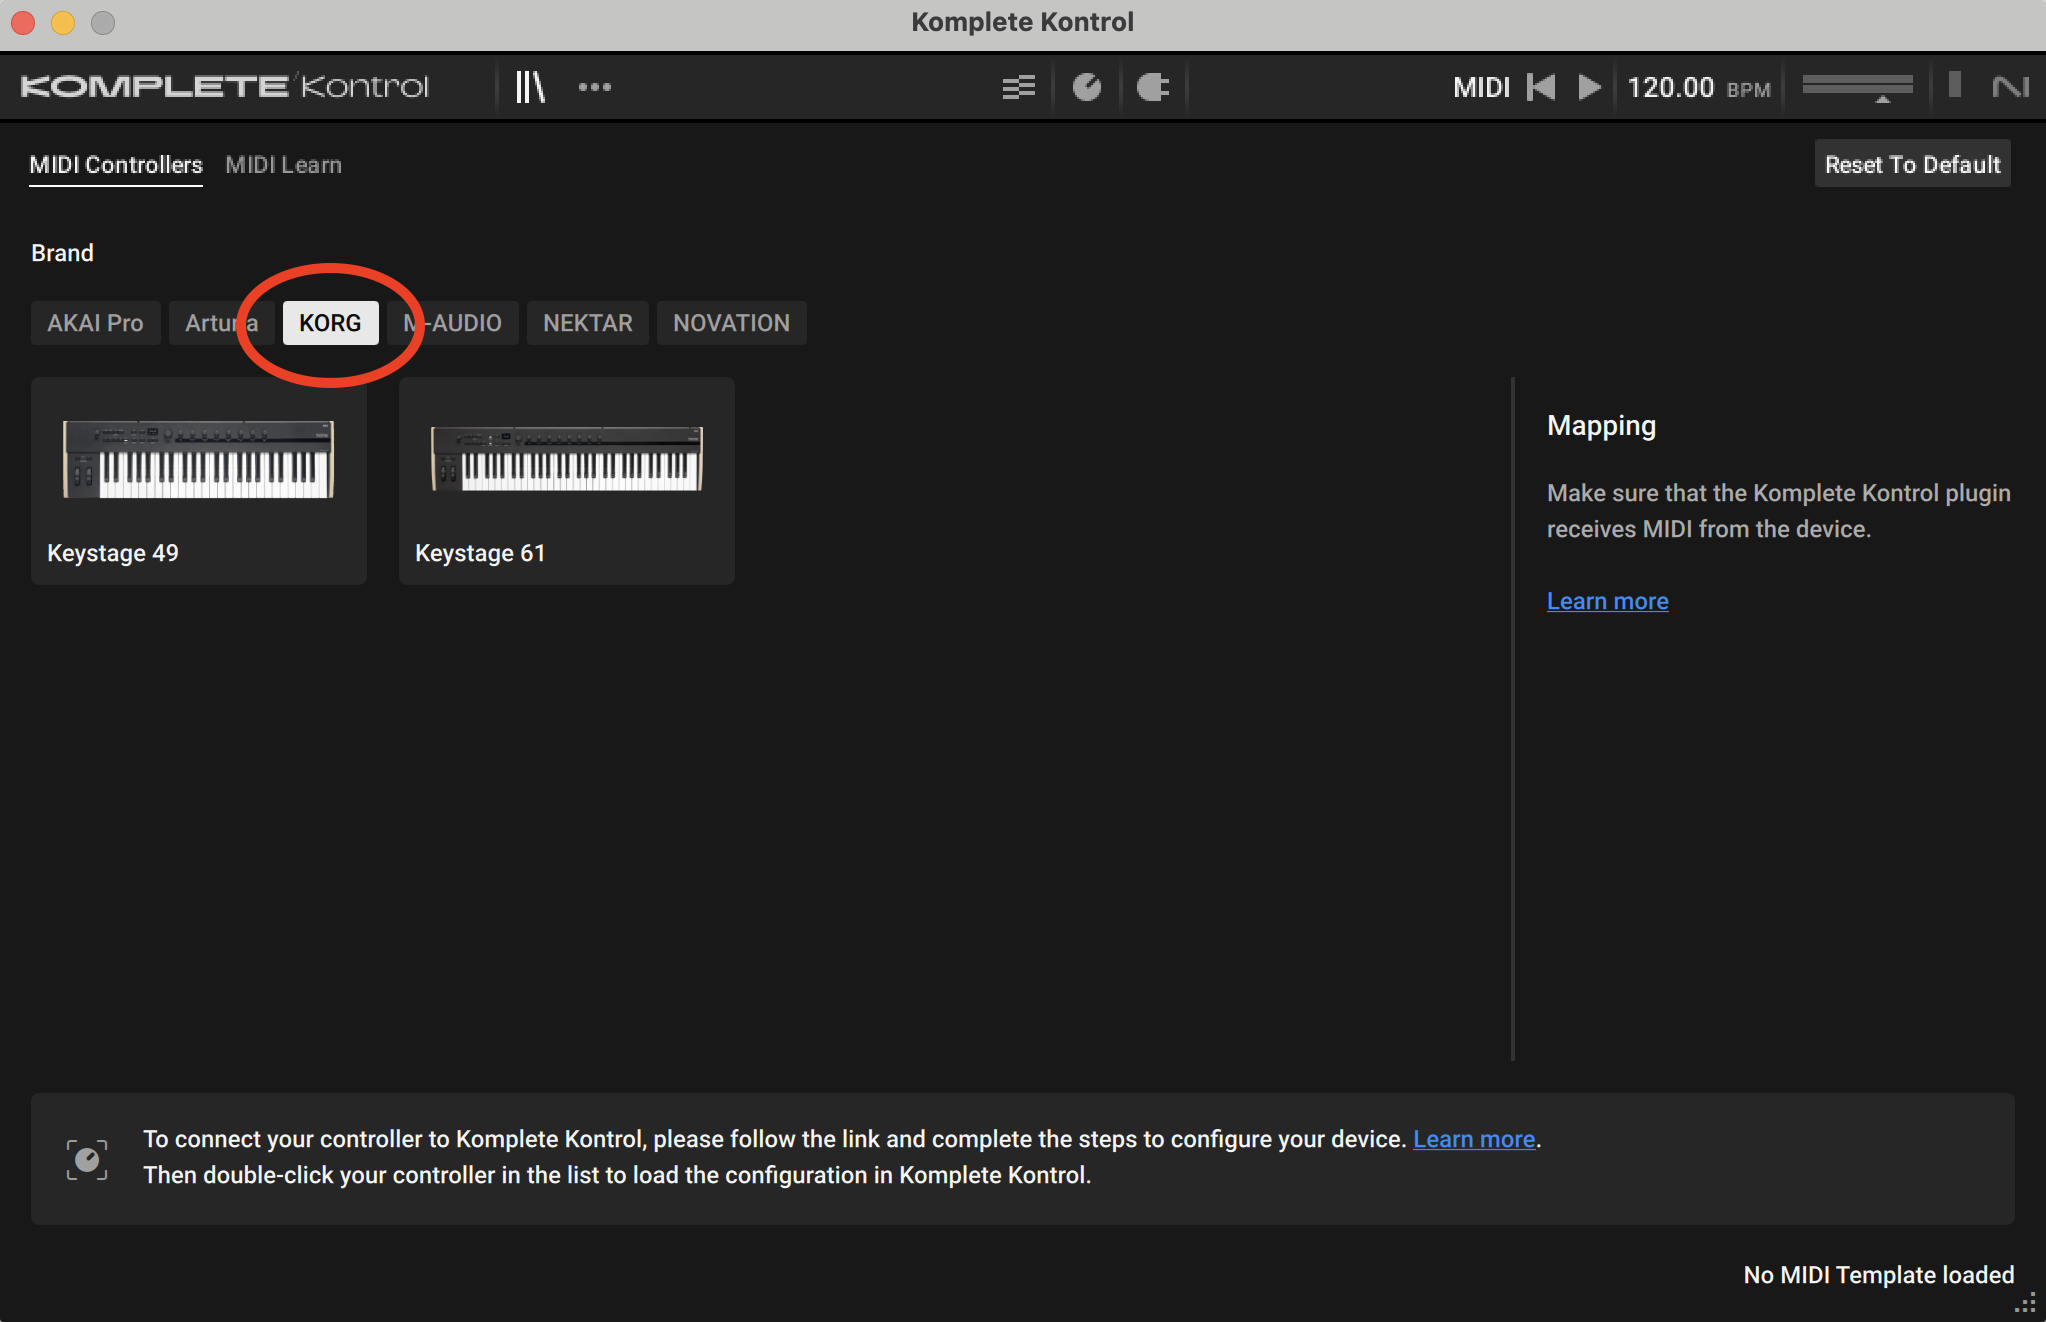Switch to the MIDI Controllers tab

tap(116, 165)
